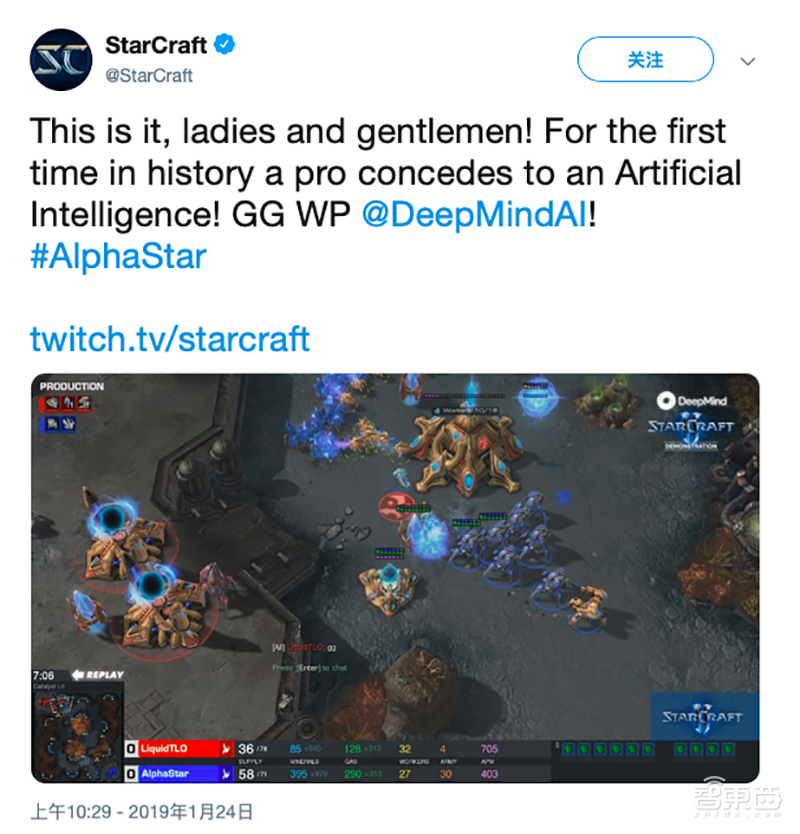Click the StarCraft display name
The height and width of the screenshot is (834, 800).
pyautogui.click(x=156, y=45)
